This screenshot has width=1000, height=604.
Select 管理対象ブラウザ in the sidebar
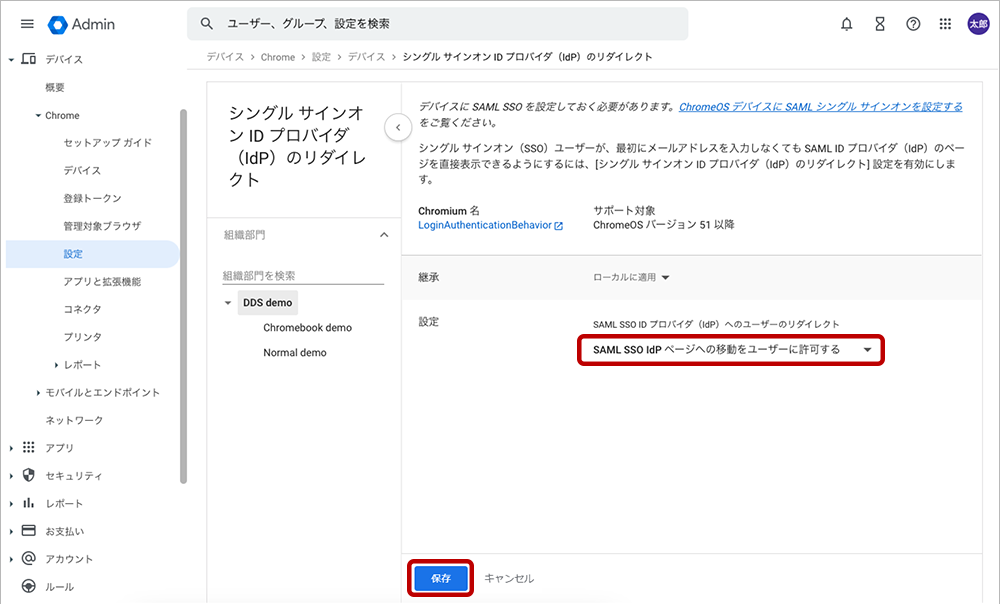click(x=102, y=226)
